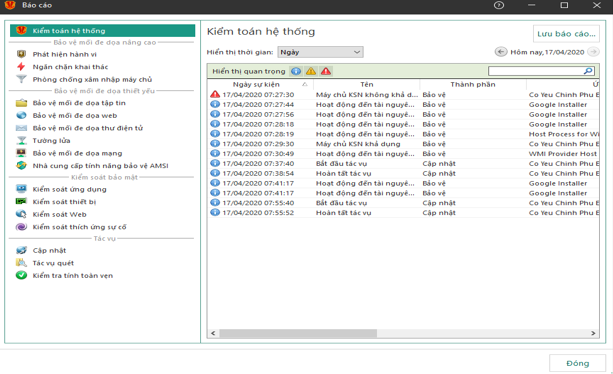Select the 17/04/2020 07:28:18 event row

pos(403,124)
